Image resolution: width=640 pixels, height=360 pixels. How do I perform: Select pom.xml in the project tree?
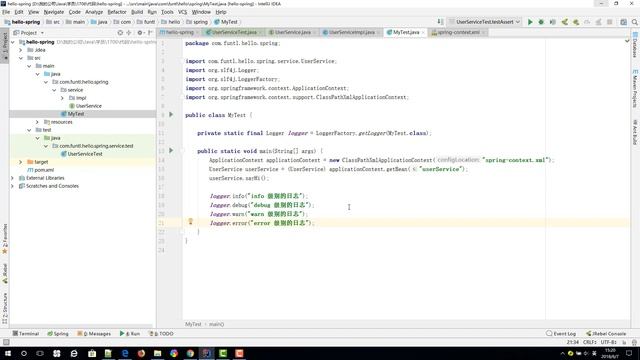click(44, 170)
